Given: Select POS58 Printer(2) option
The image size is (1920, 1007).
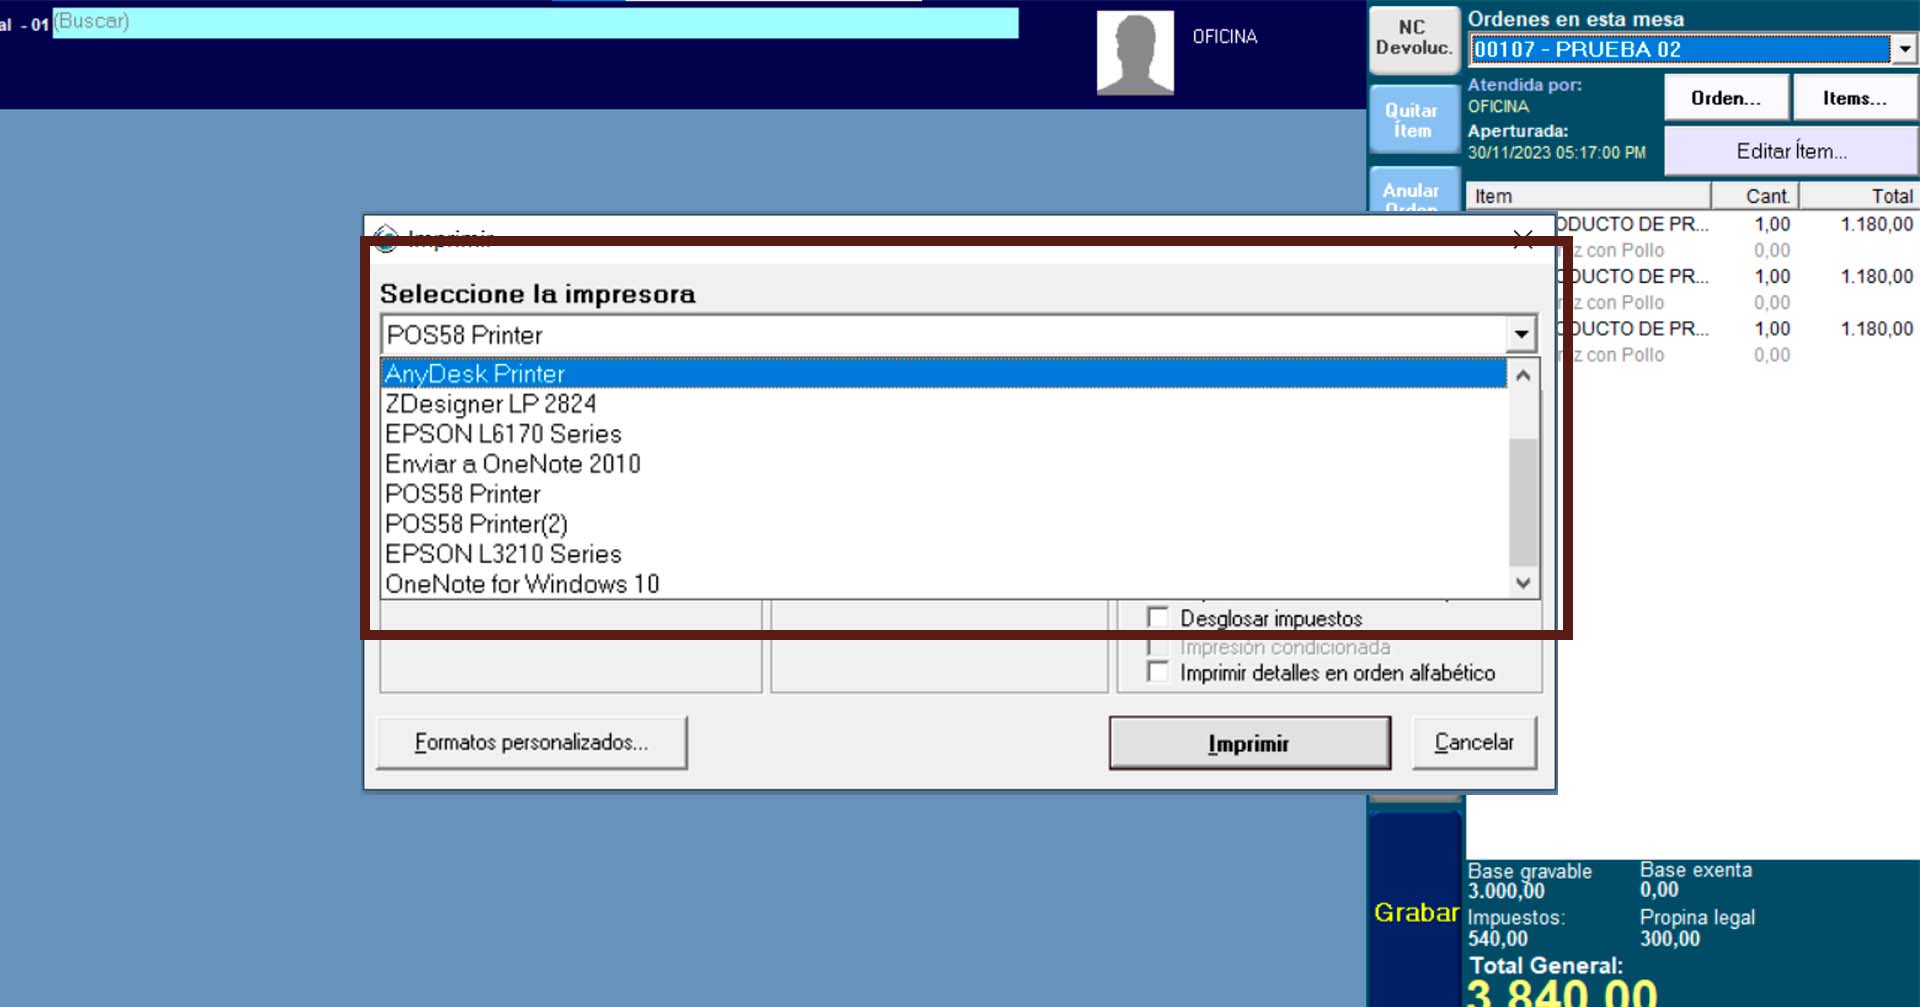Looking at the screenshot, I should click(x=476, y=524).
